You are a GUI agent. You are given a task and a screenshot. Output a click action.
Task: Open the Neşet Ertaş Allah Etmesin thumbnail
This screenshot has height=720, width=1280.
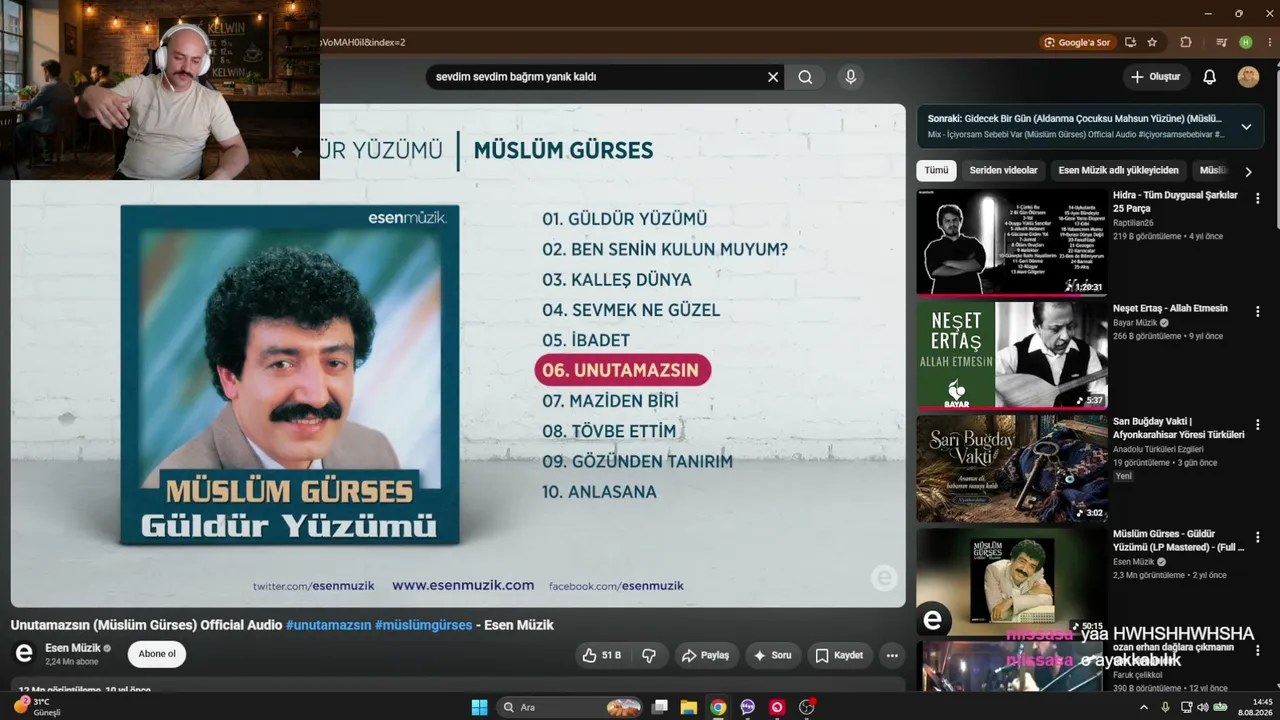(1012, 355)
